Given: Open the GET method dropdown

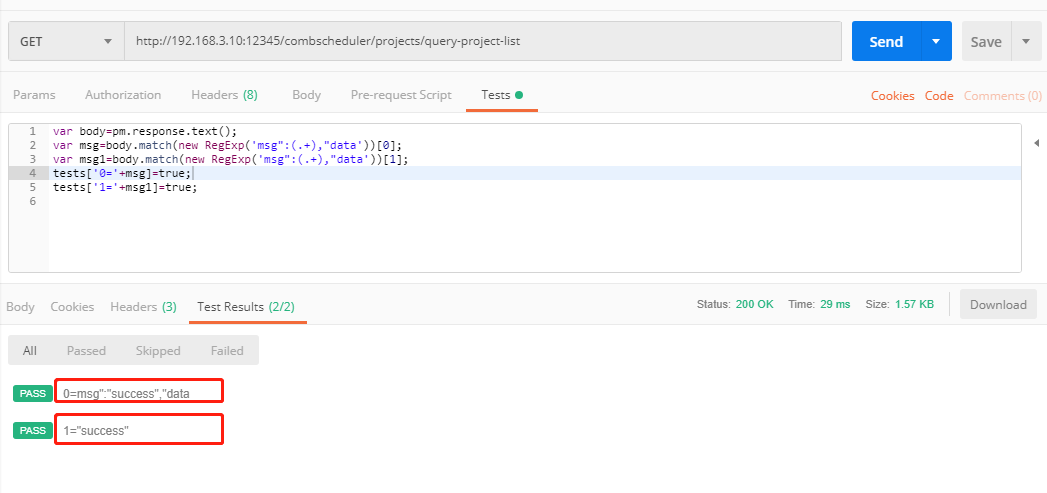Looking at the screenshot, I should click(66, 41).
